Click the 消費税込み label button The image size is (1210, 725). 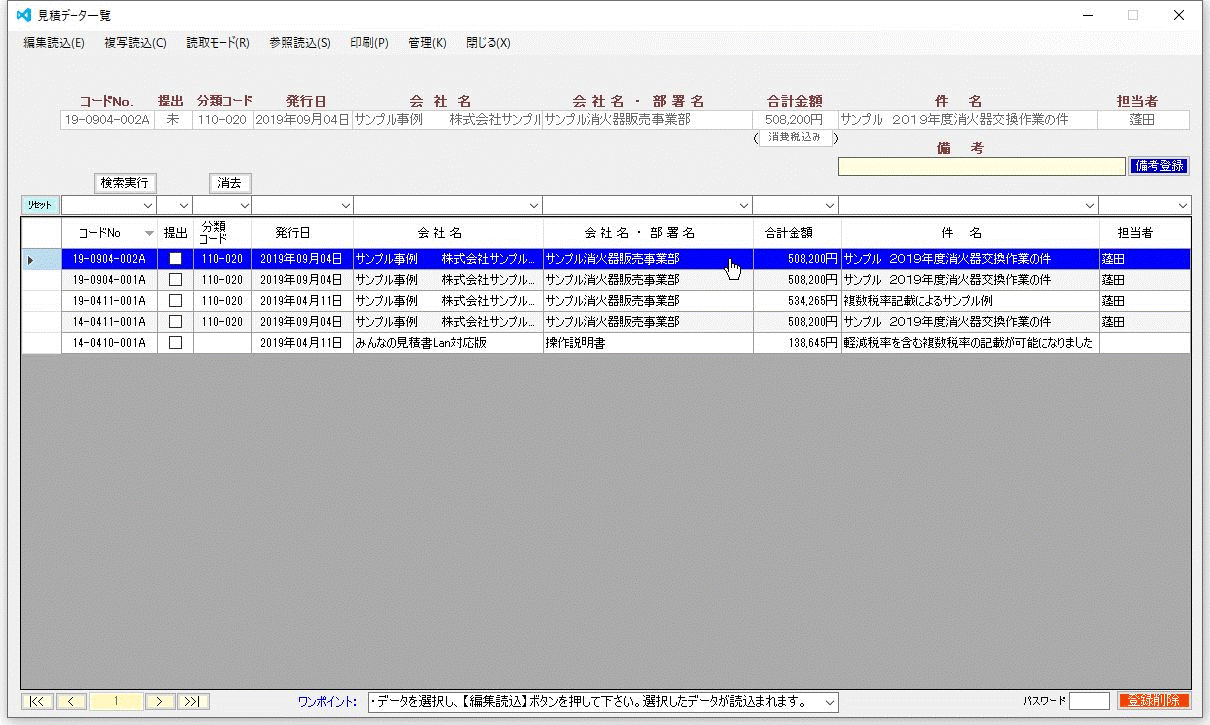click(x=794, y=138)
